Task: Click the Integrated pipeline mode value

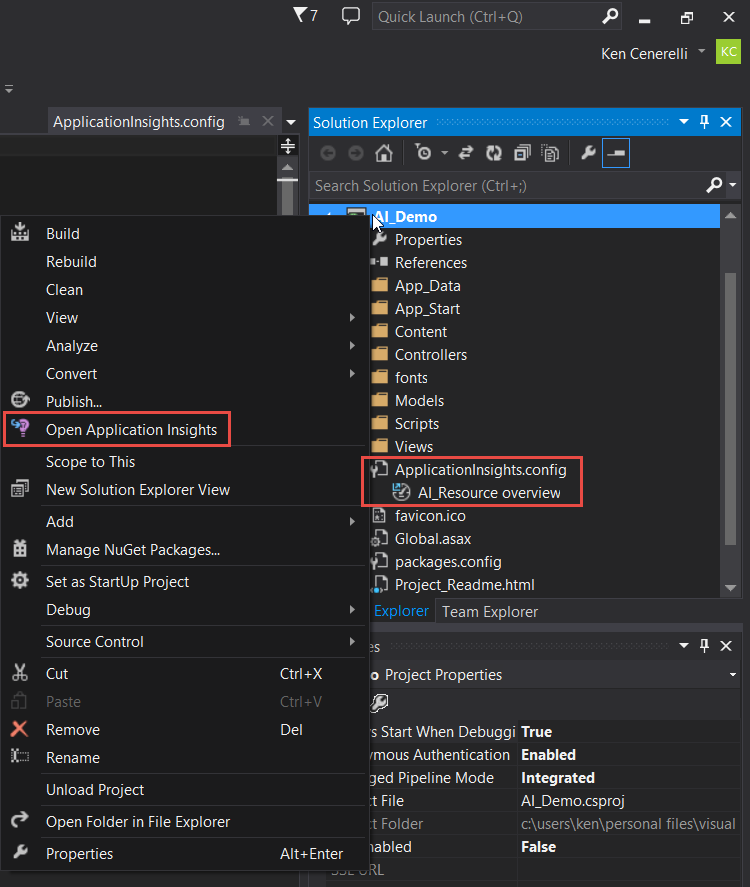Action: point(557,778)
